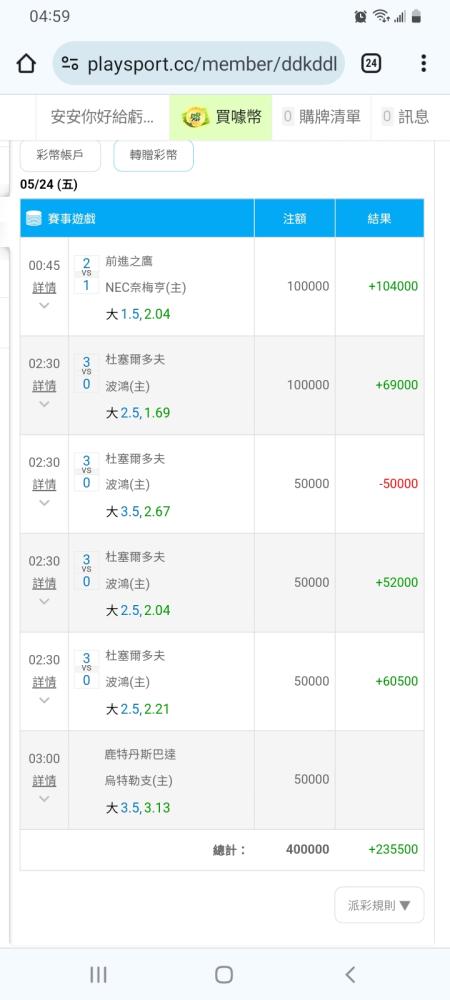
Task: Open 詳情 link for 00:45 match
Action: pos(44,288)
